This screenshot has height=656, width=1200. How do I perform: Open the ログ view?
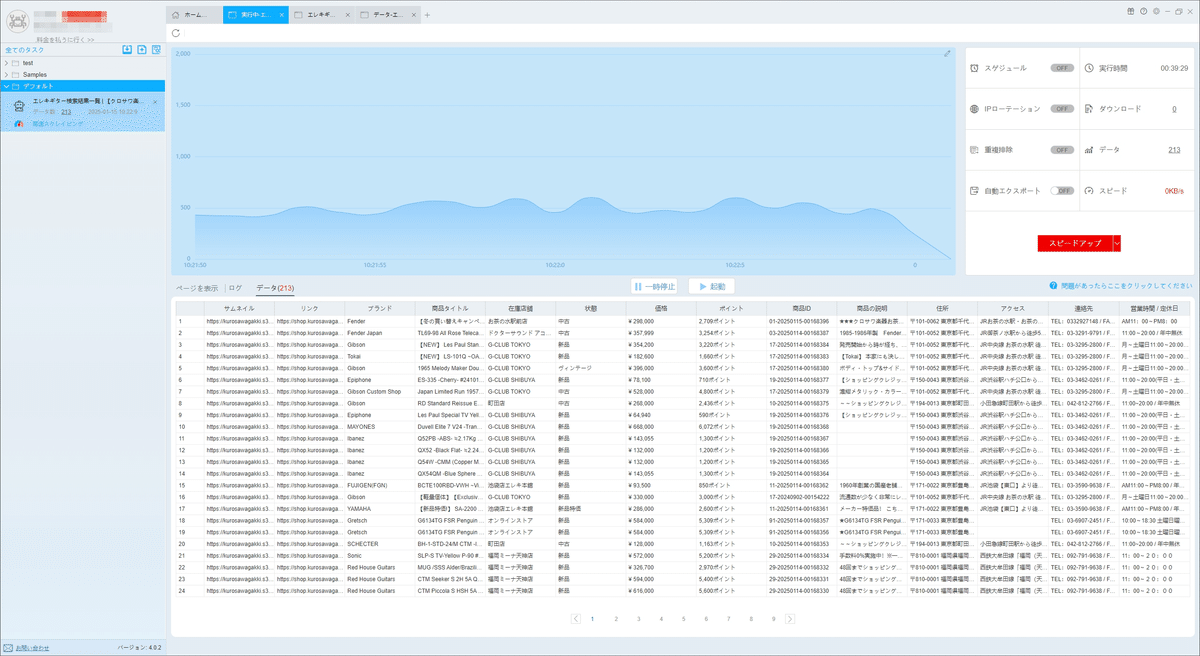[x=236, y=288]
